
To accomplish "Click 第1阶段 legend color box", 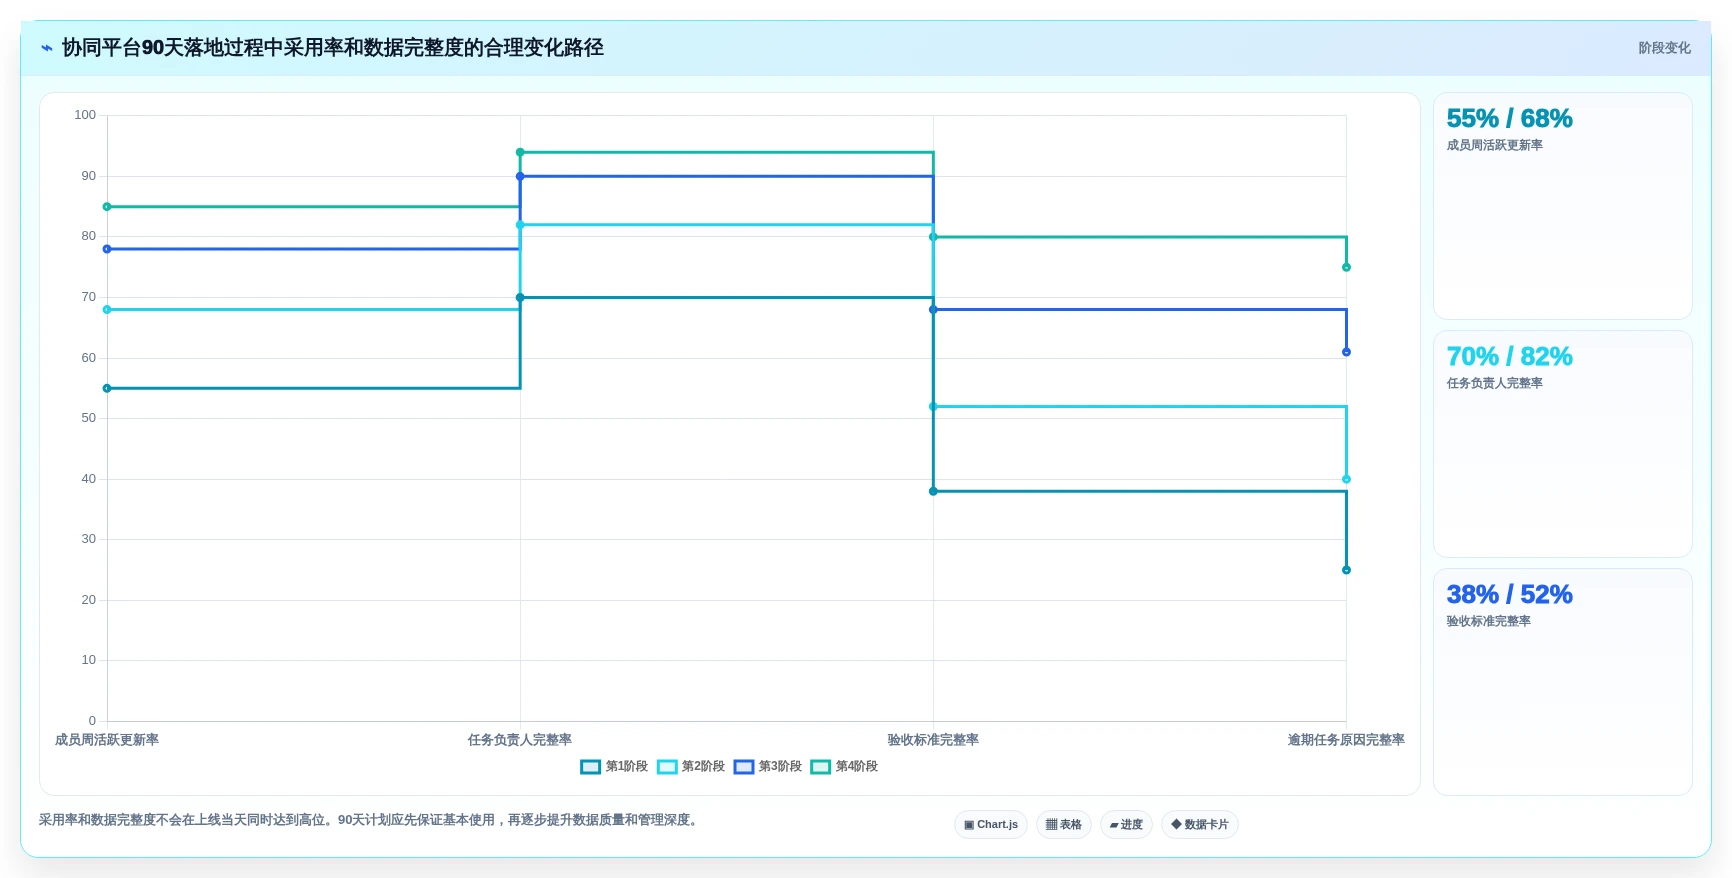I will [590, 767].
